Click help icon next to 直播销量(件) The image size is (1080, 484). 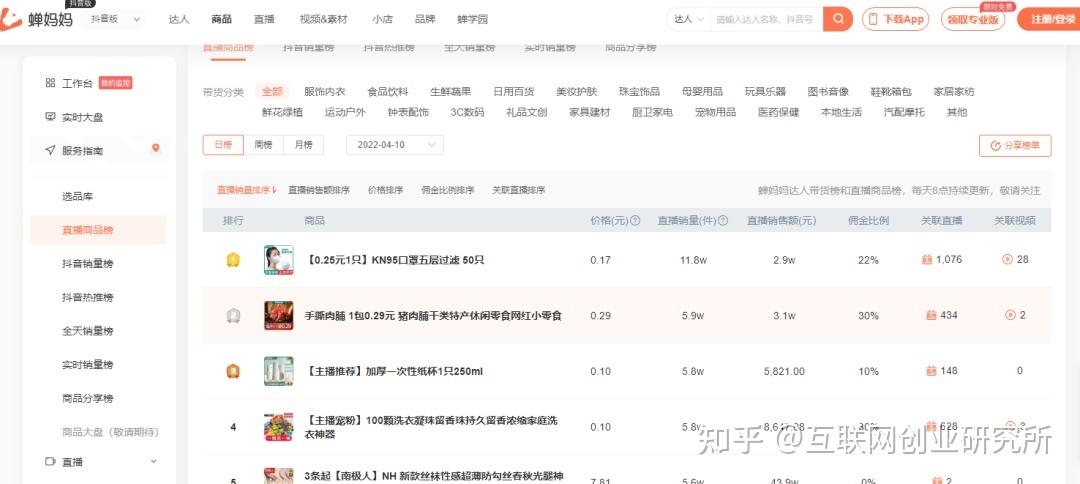coord(723,221)
